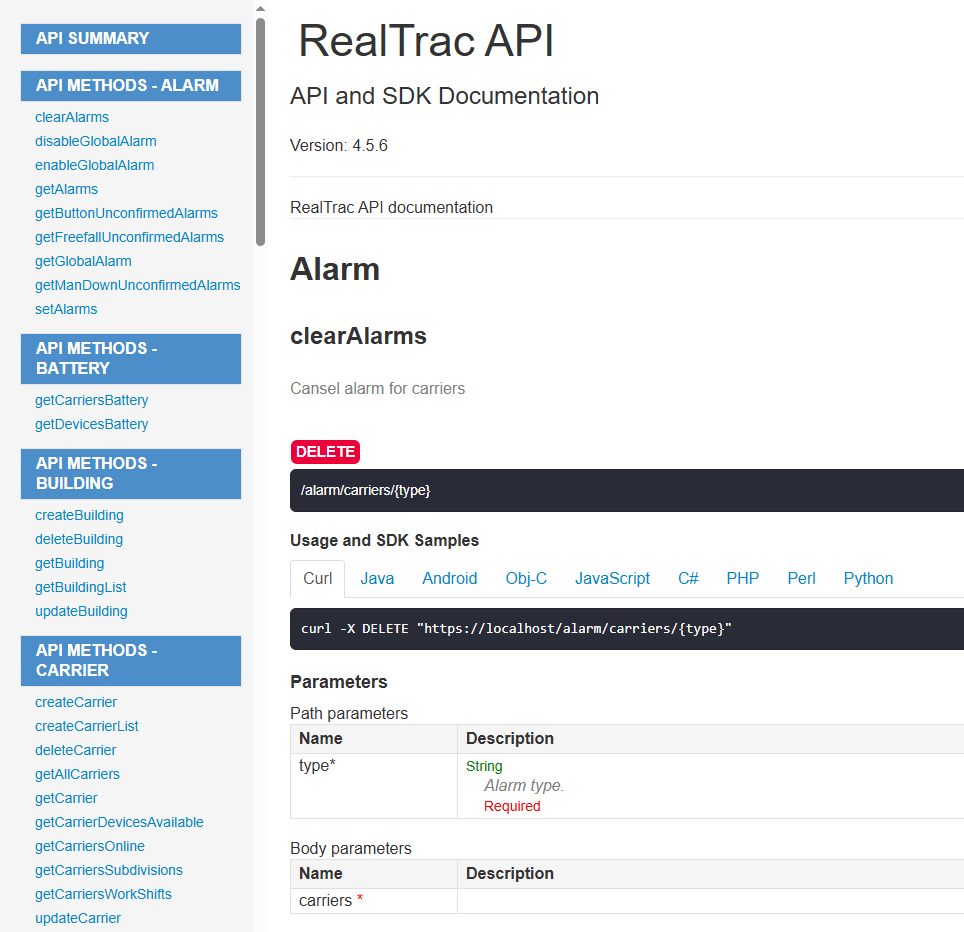Click the red DELETE method badge
The width and height of the screenshot is (964, 932).
pyautogui.click(x=324, y=452)
